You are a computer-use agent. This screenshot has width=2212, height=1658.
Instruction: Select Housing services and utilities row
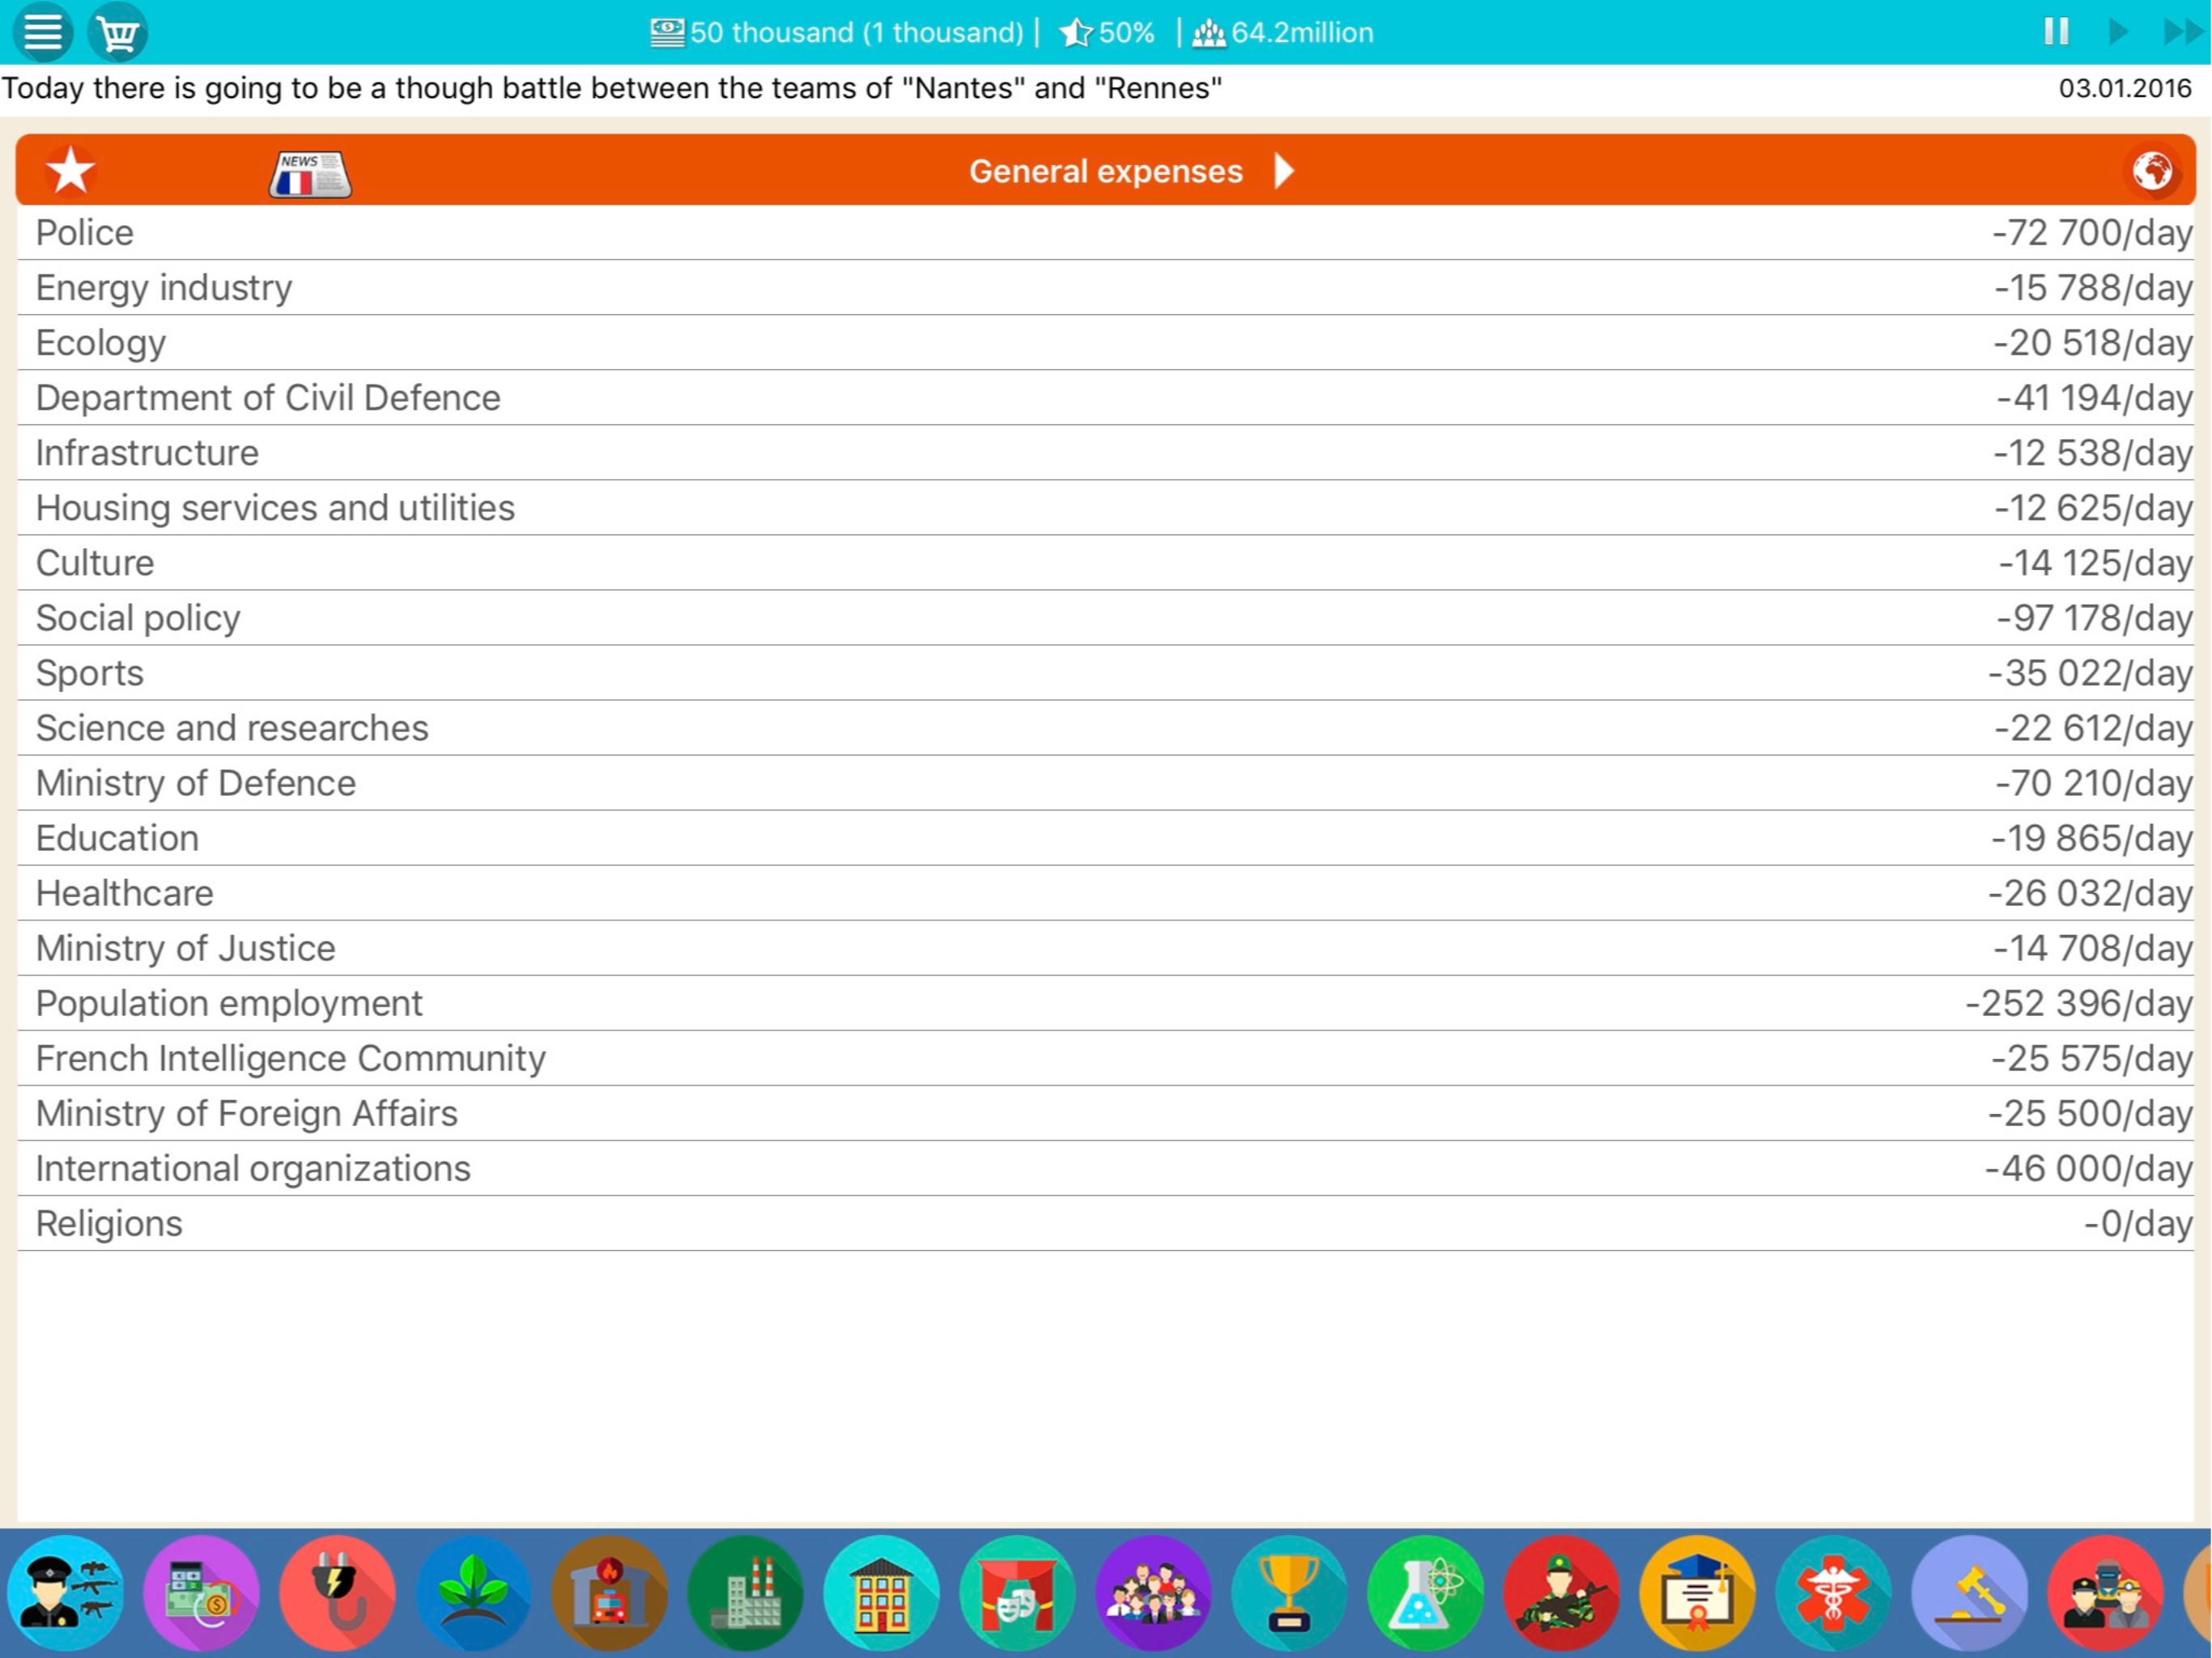pyautogui.click(x=1106, y=508)
